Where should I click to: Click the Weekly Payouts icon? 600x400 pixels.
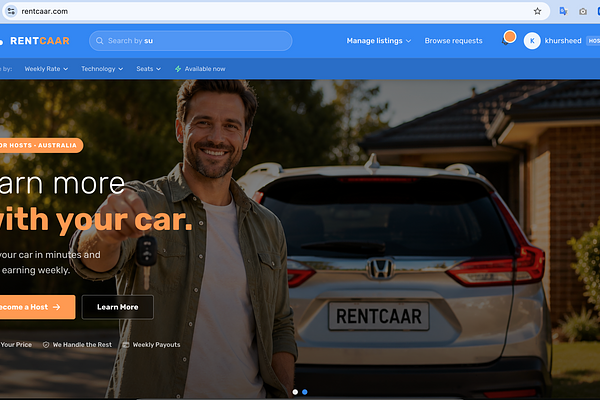pos(126,345)
